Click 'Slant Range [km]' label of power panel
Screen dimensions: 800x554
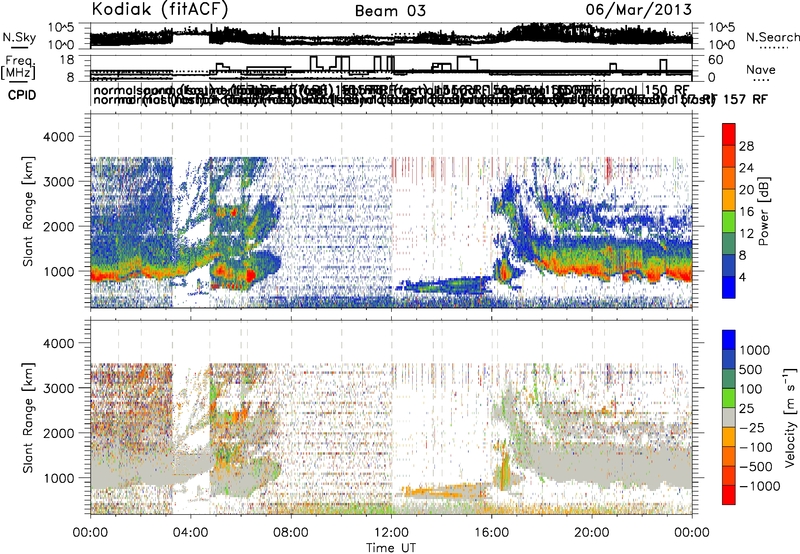click(x=28, y=211)
